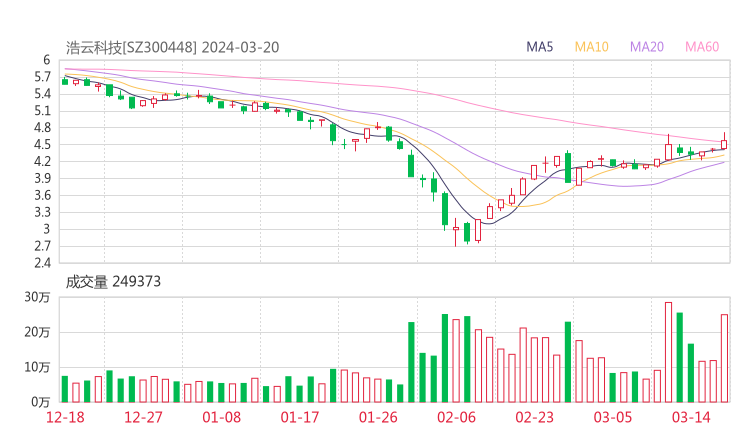Click the 01-17 date axis label

click(x=300, y=417)
